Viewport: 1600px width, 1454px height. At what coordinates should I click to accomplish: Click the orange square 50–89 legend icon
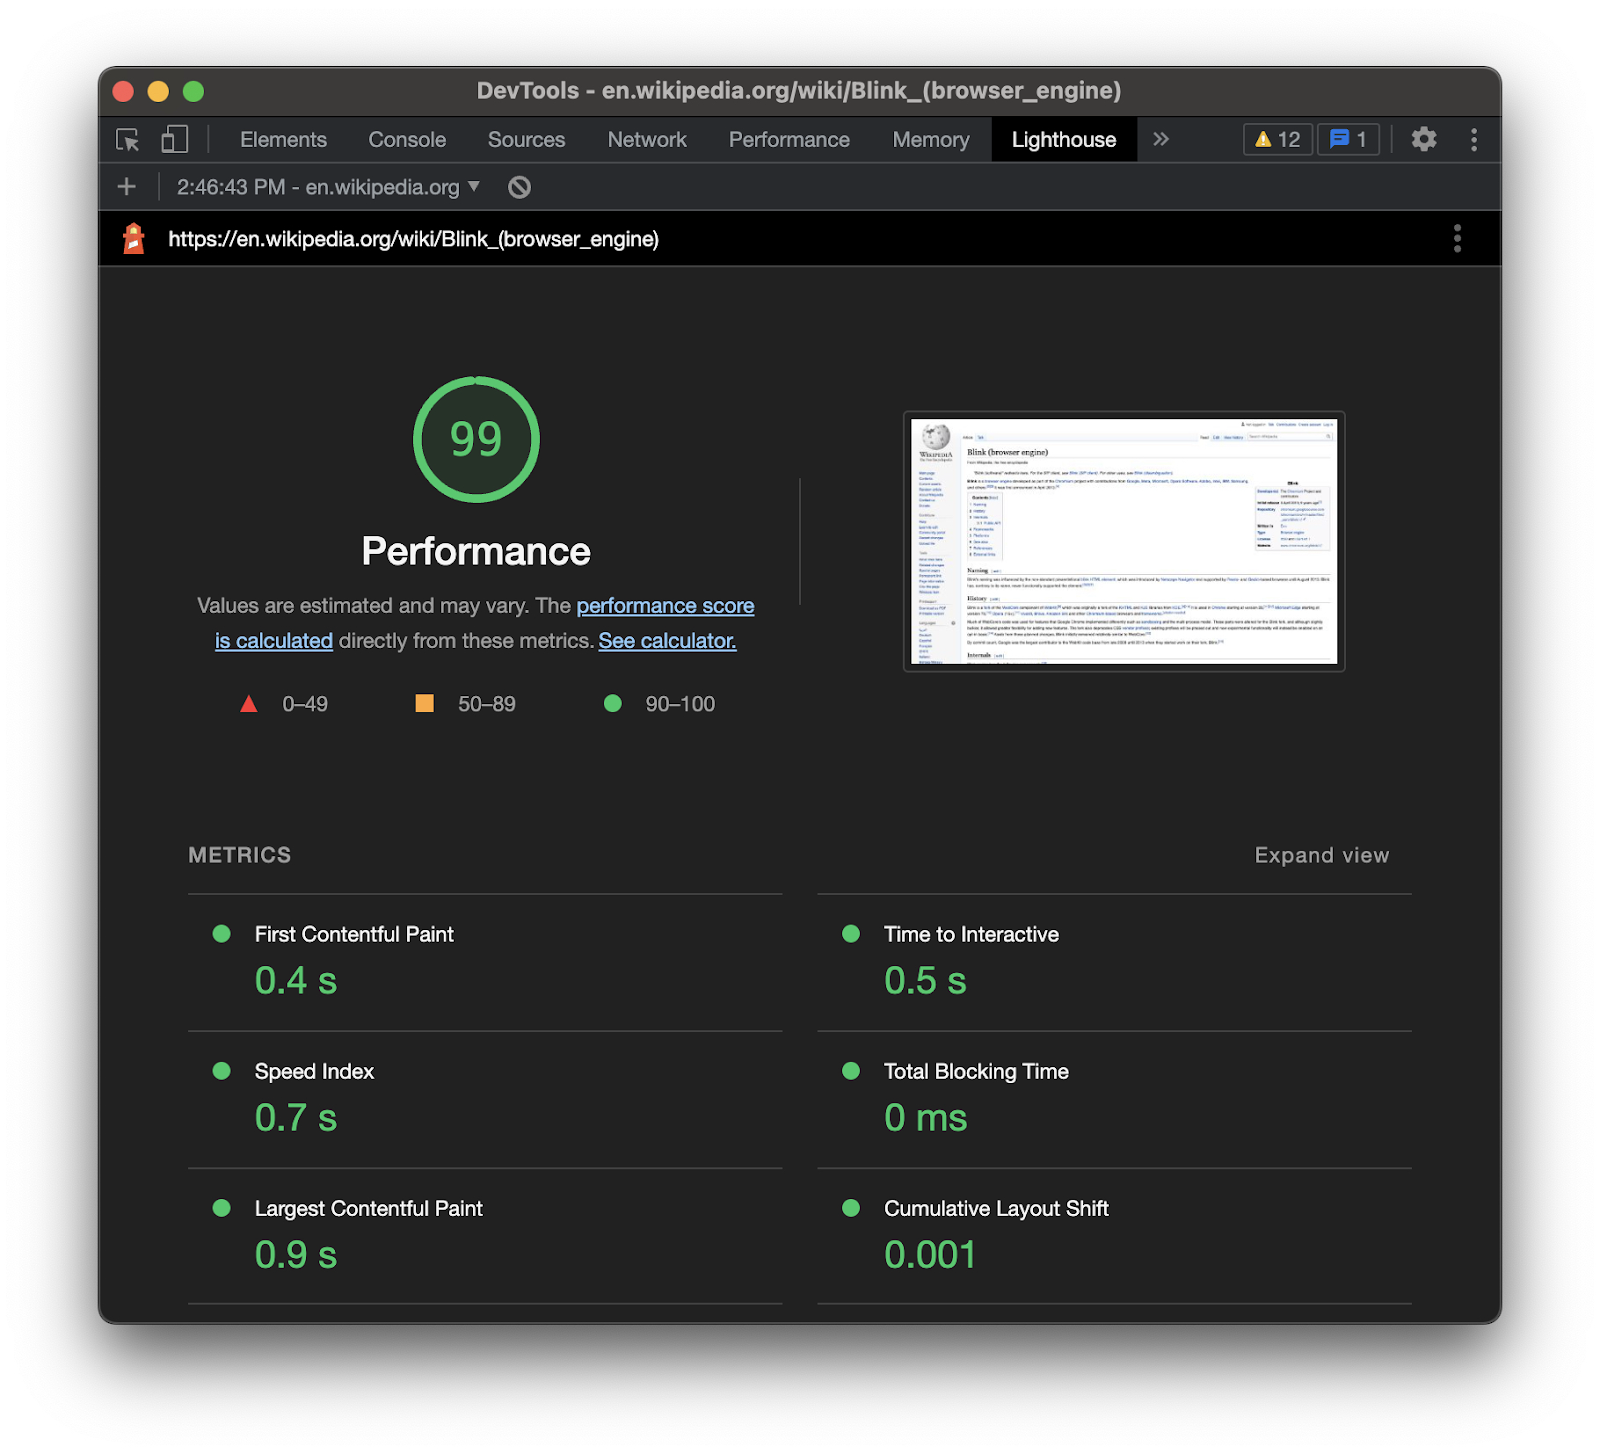[x=425, y=703]
